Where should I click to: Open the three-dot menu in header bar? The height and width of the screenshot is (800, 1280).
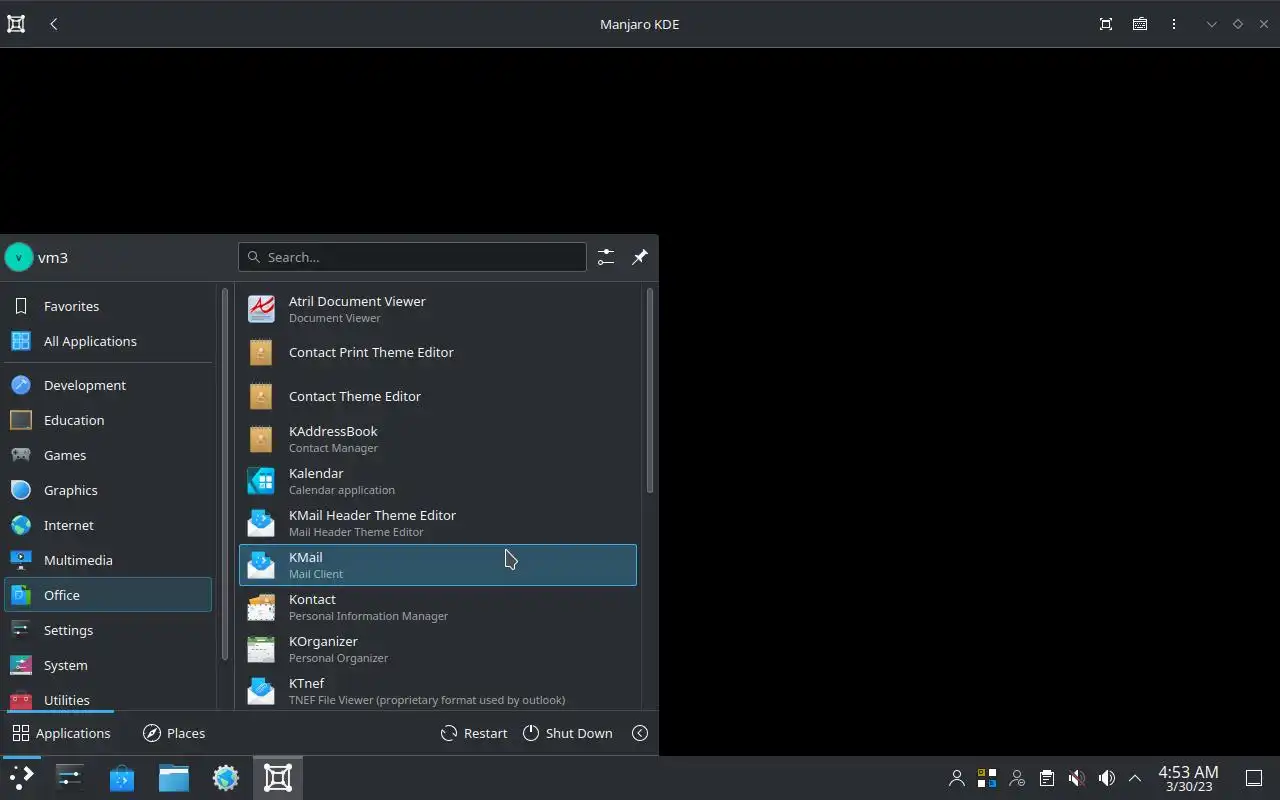pos(1174,24)
